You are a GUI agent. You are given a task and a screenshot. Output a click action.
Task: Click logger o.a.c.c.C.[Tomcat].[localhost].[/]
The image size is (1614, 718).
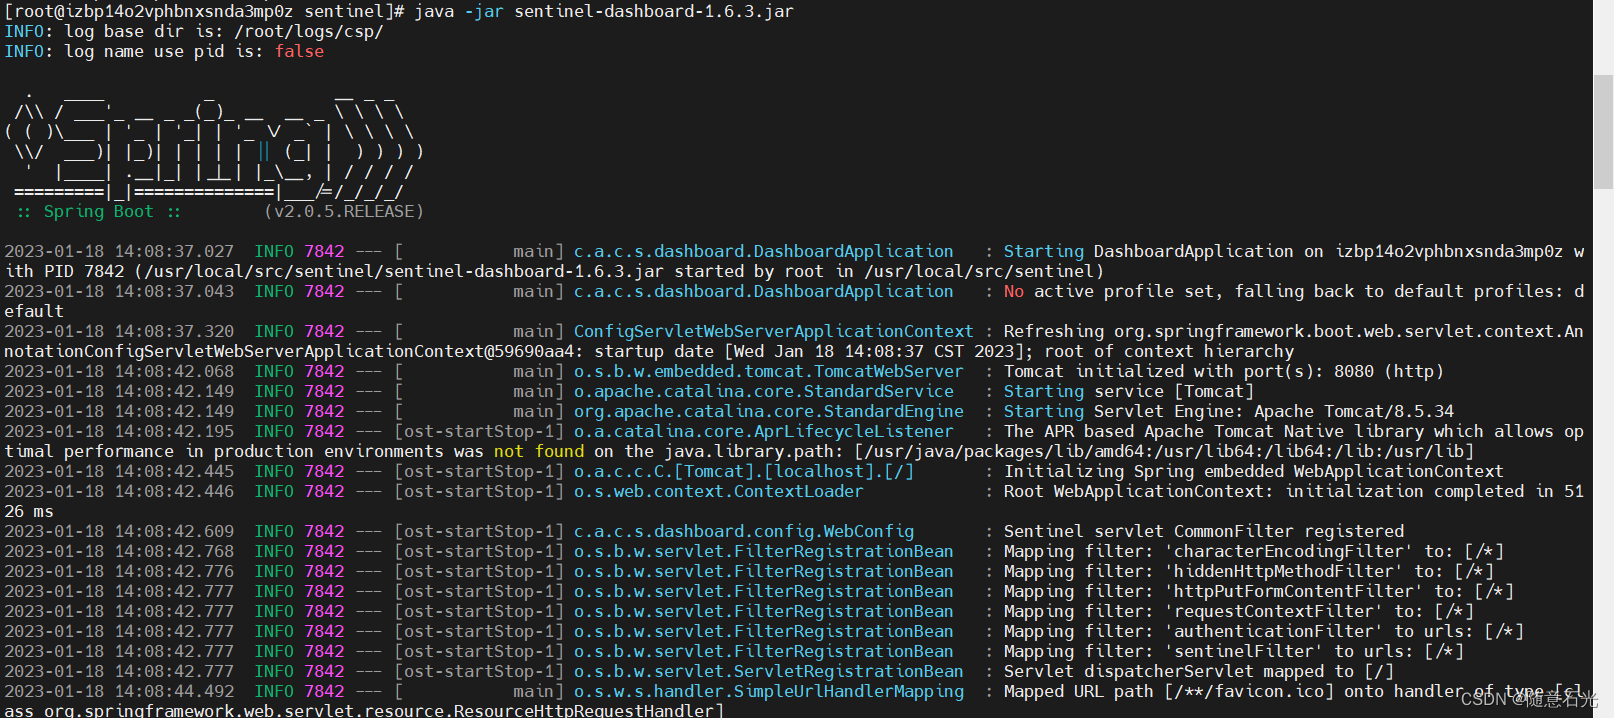tap(744, 471)
